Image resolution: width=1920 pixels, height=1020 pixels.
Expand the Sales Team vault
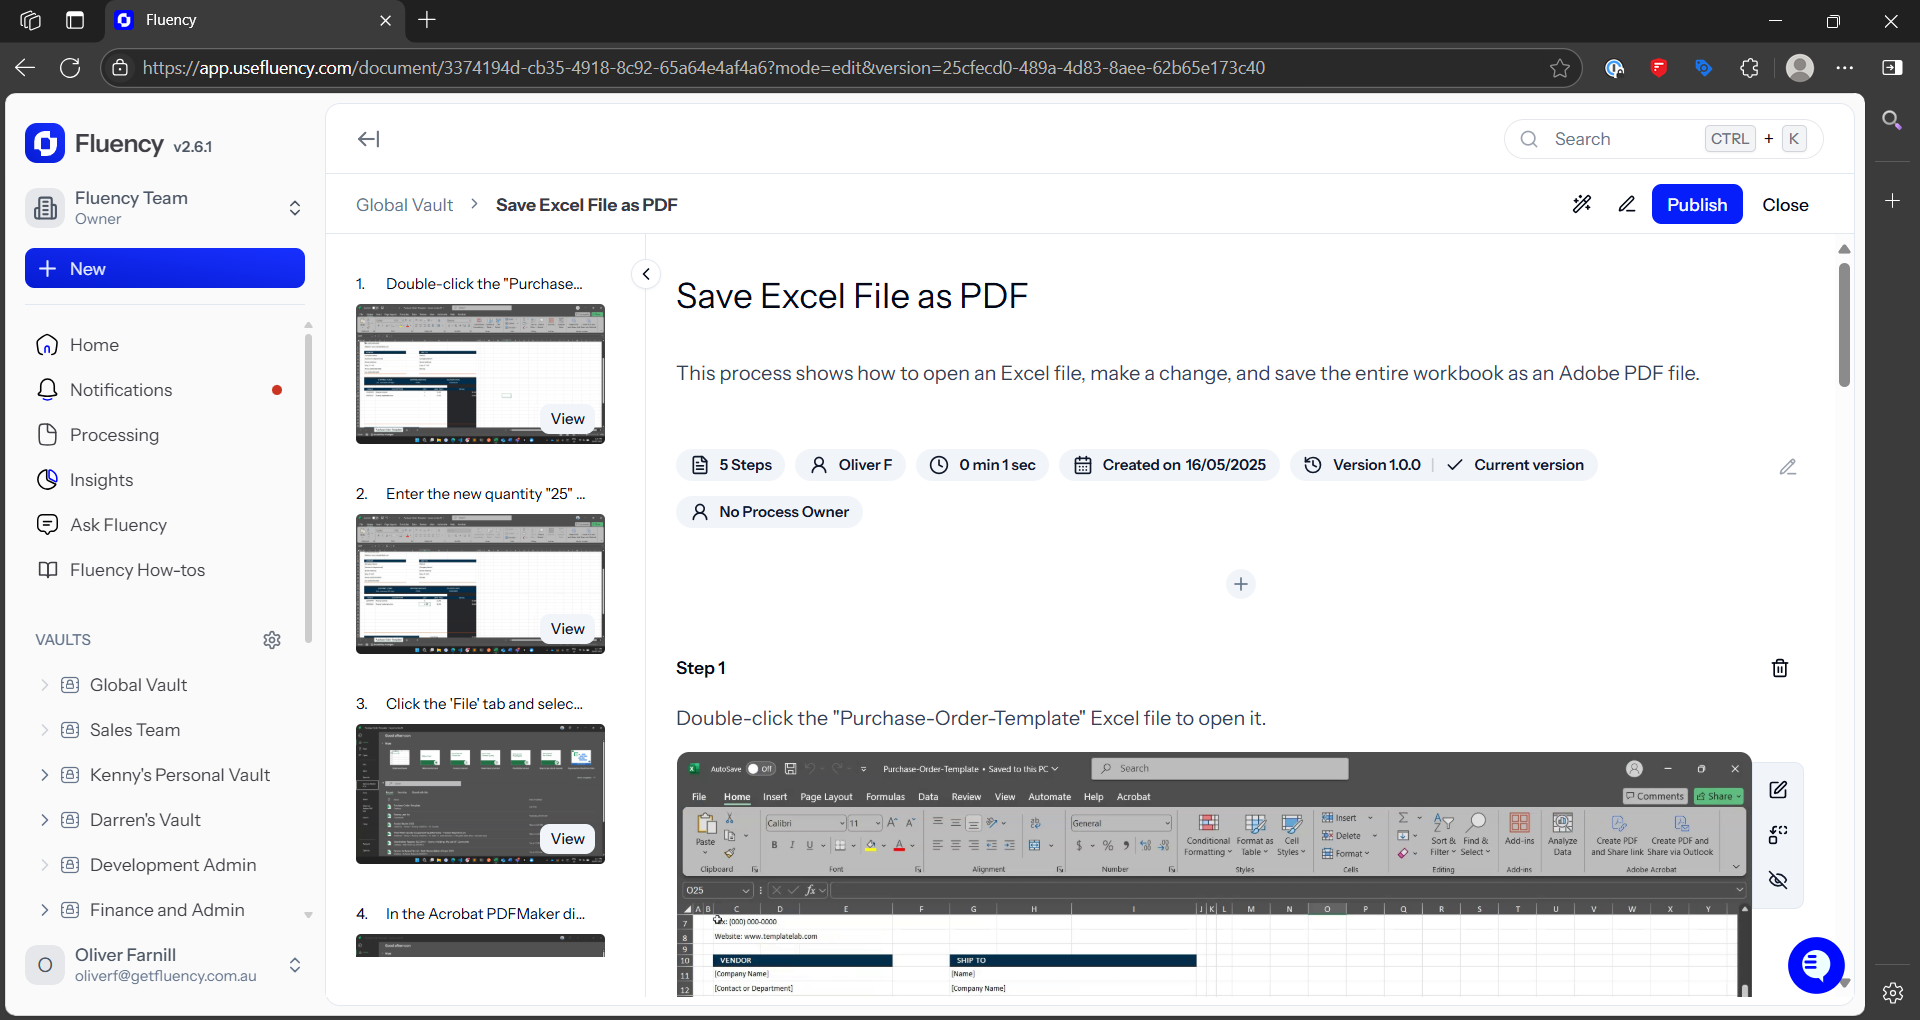(x=44, y=730)
